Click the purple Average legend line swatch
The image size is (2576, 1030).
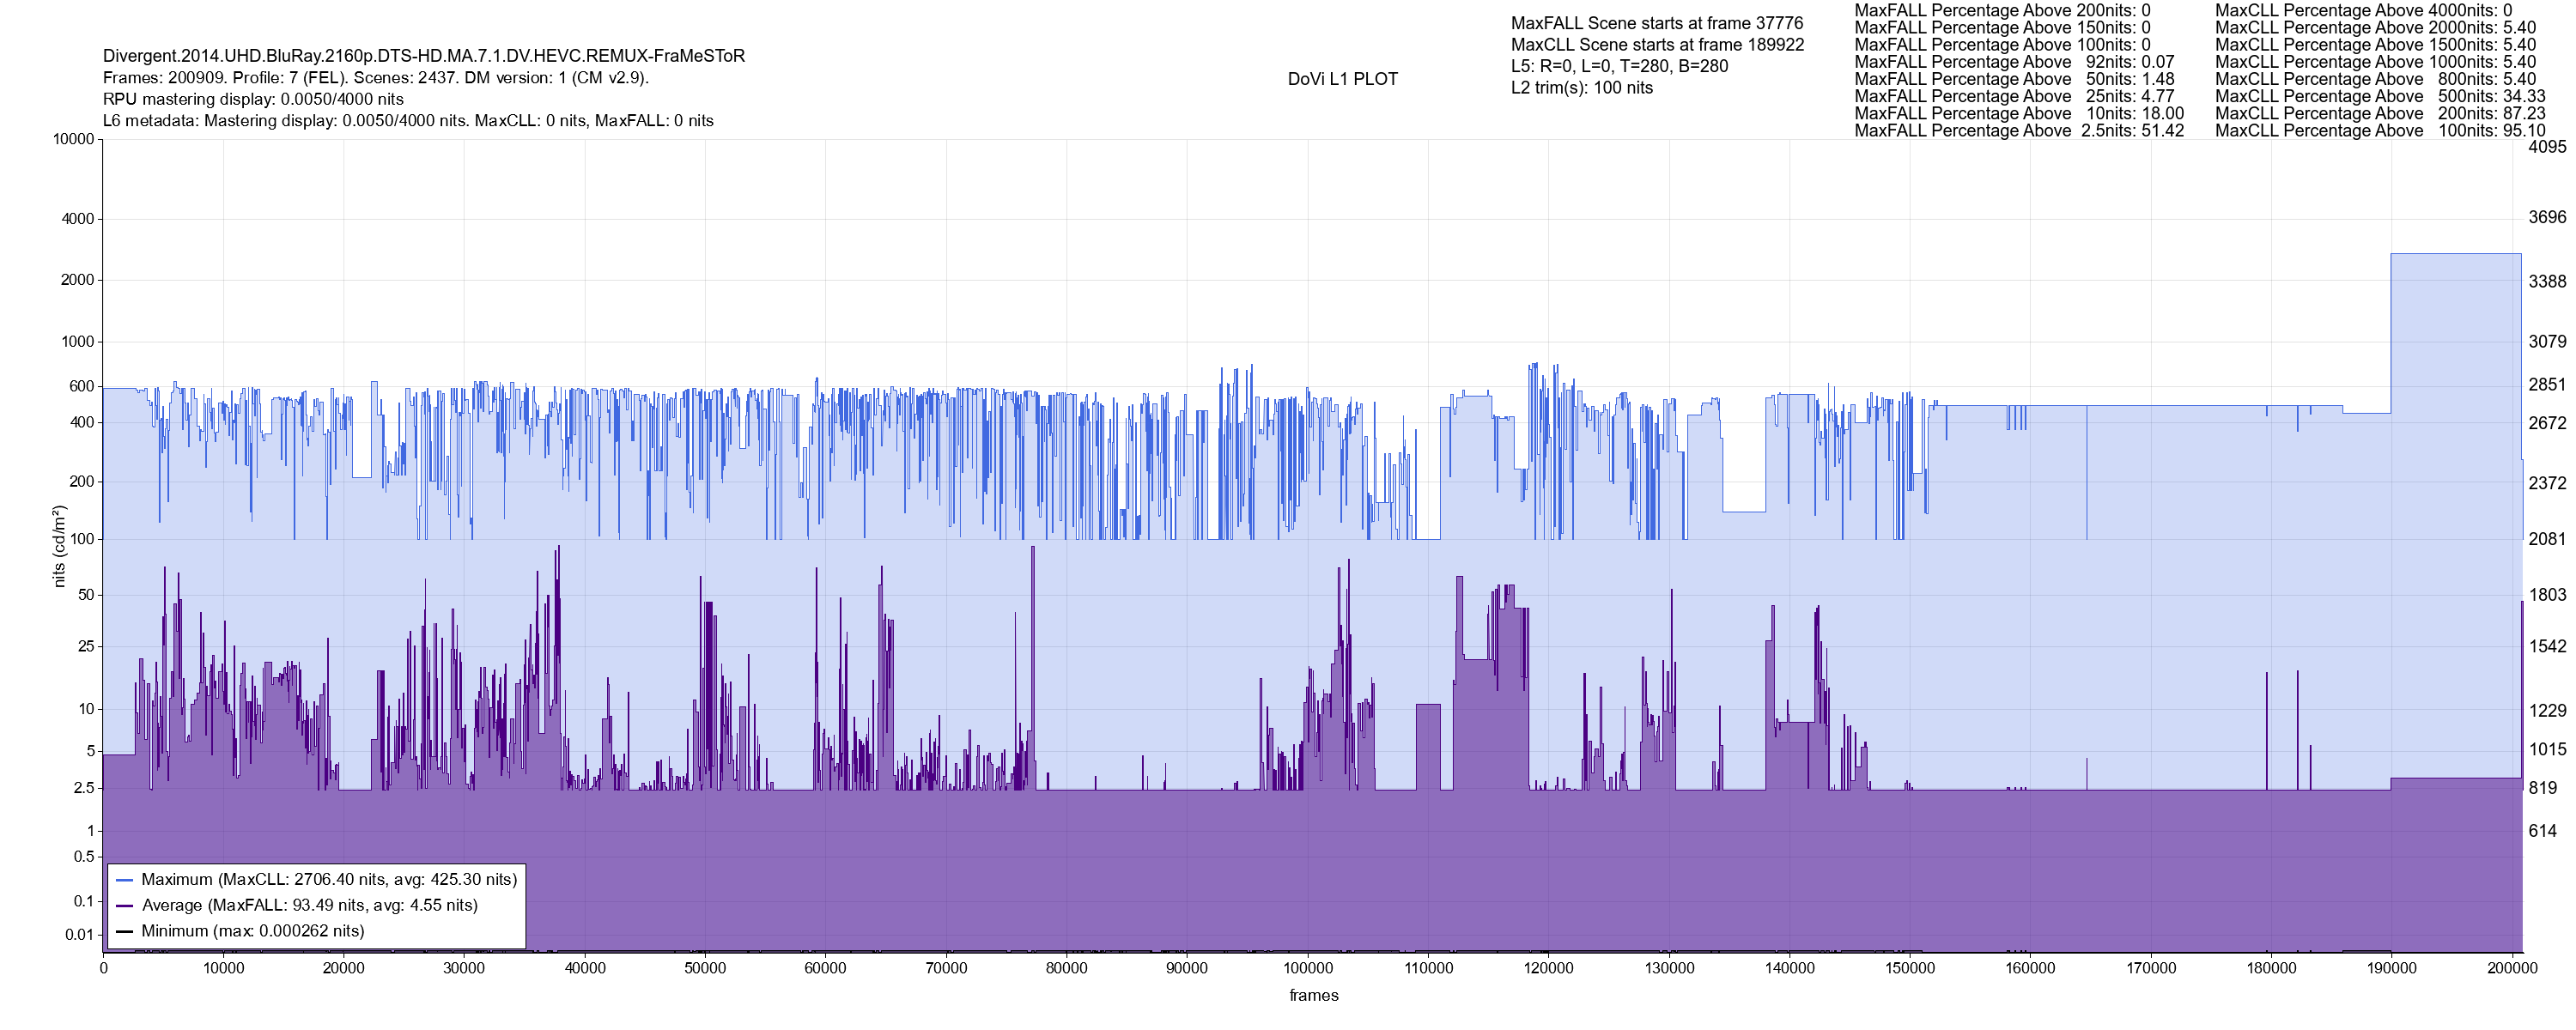coord(124,906)
